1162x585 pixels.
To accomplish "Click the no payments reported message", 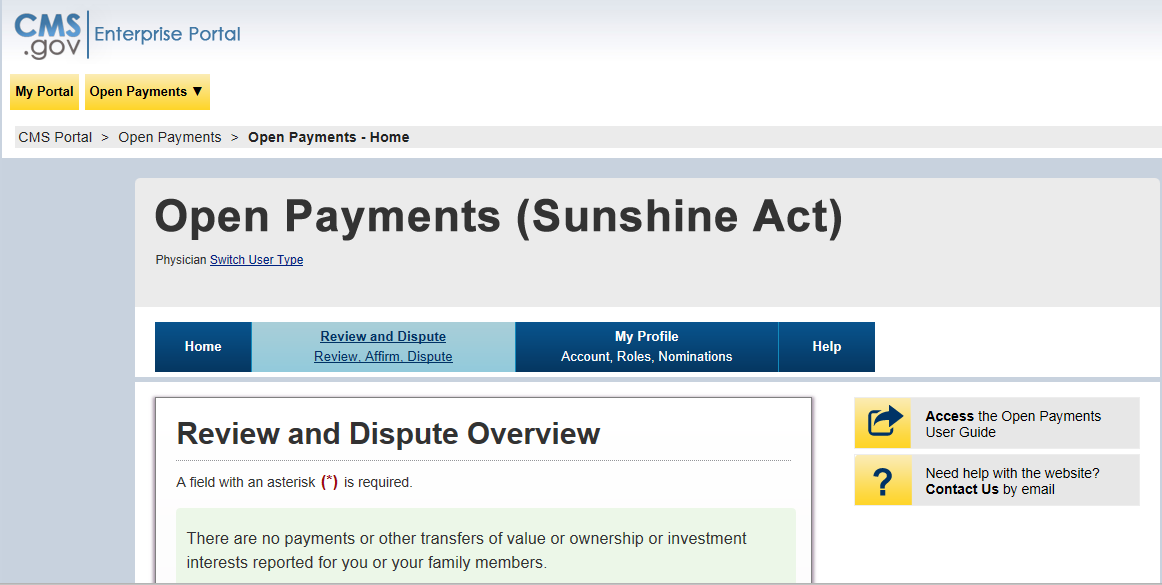I will [467, 550].
